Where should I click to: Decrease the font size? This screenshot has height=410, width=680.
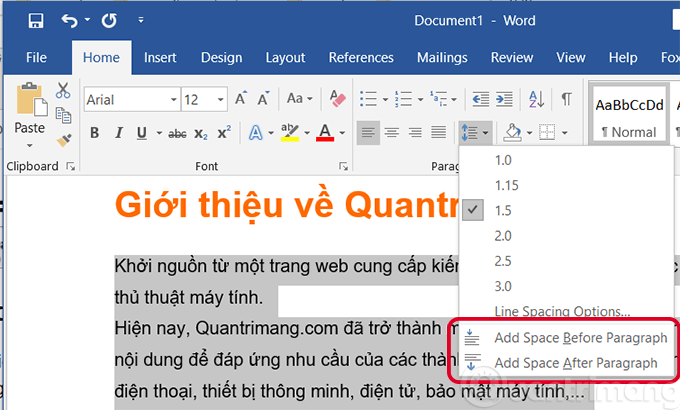click(x=263, y=99)
